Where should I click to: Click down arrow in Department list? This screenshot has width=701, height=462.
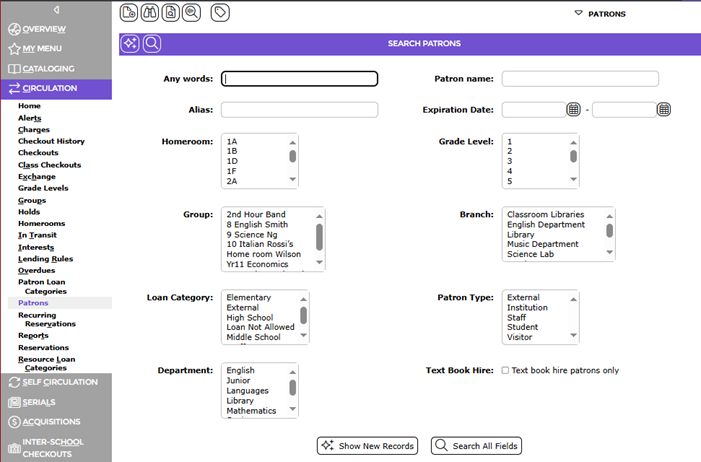pos(293,408)
